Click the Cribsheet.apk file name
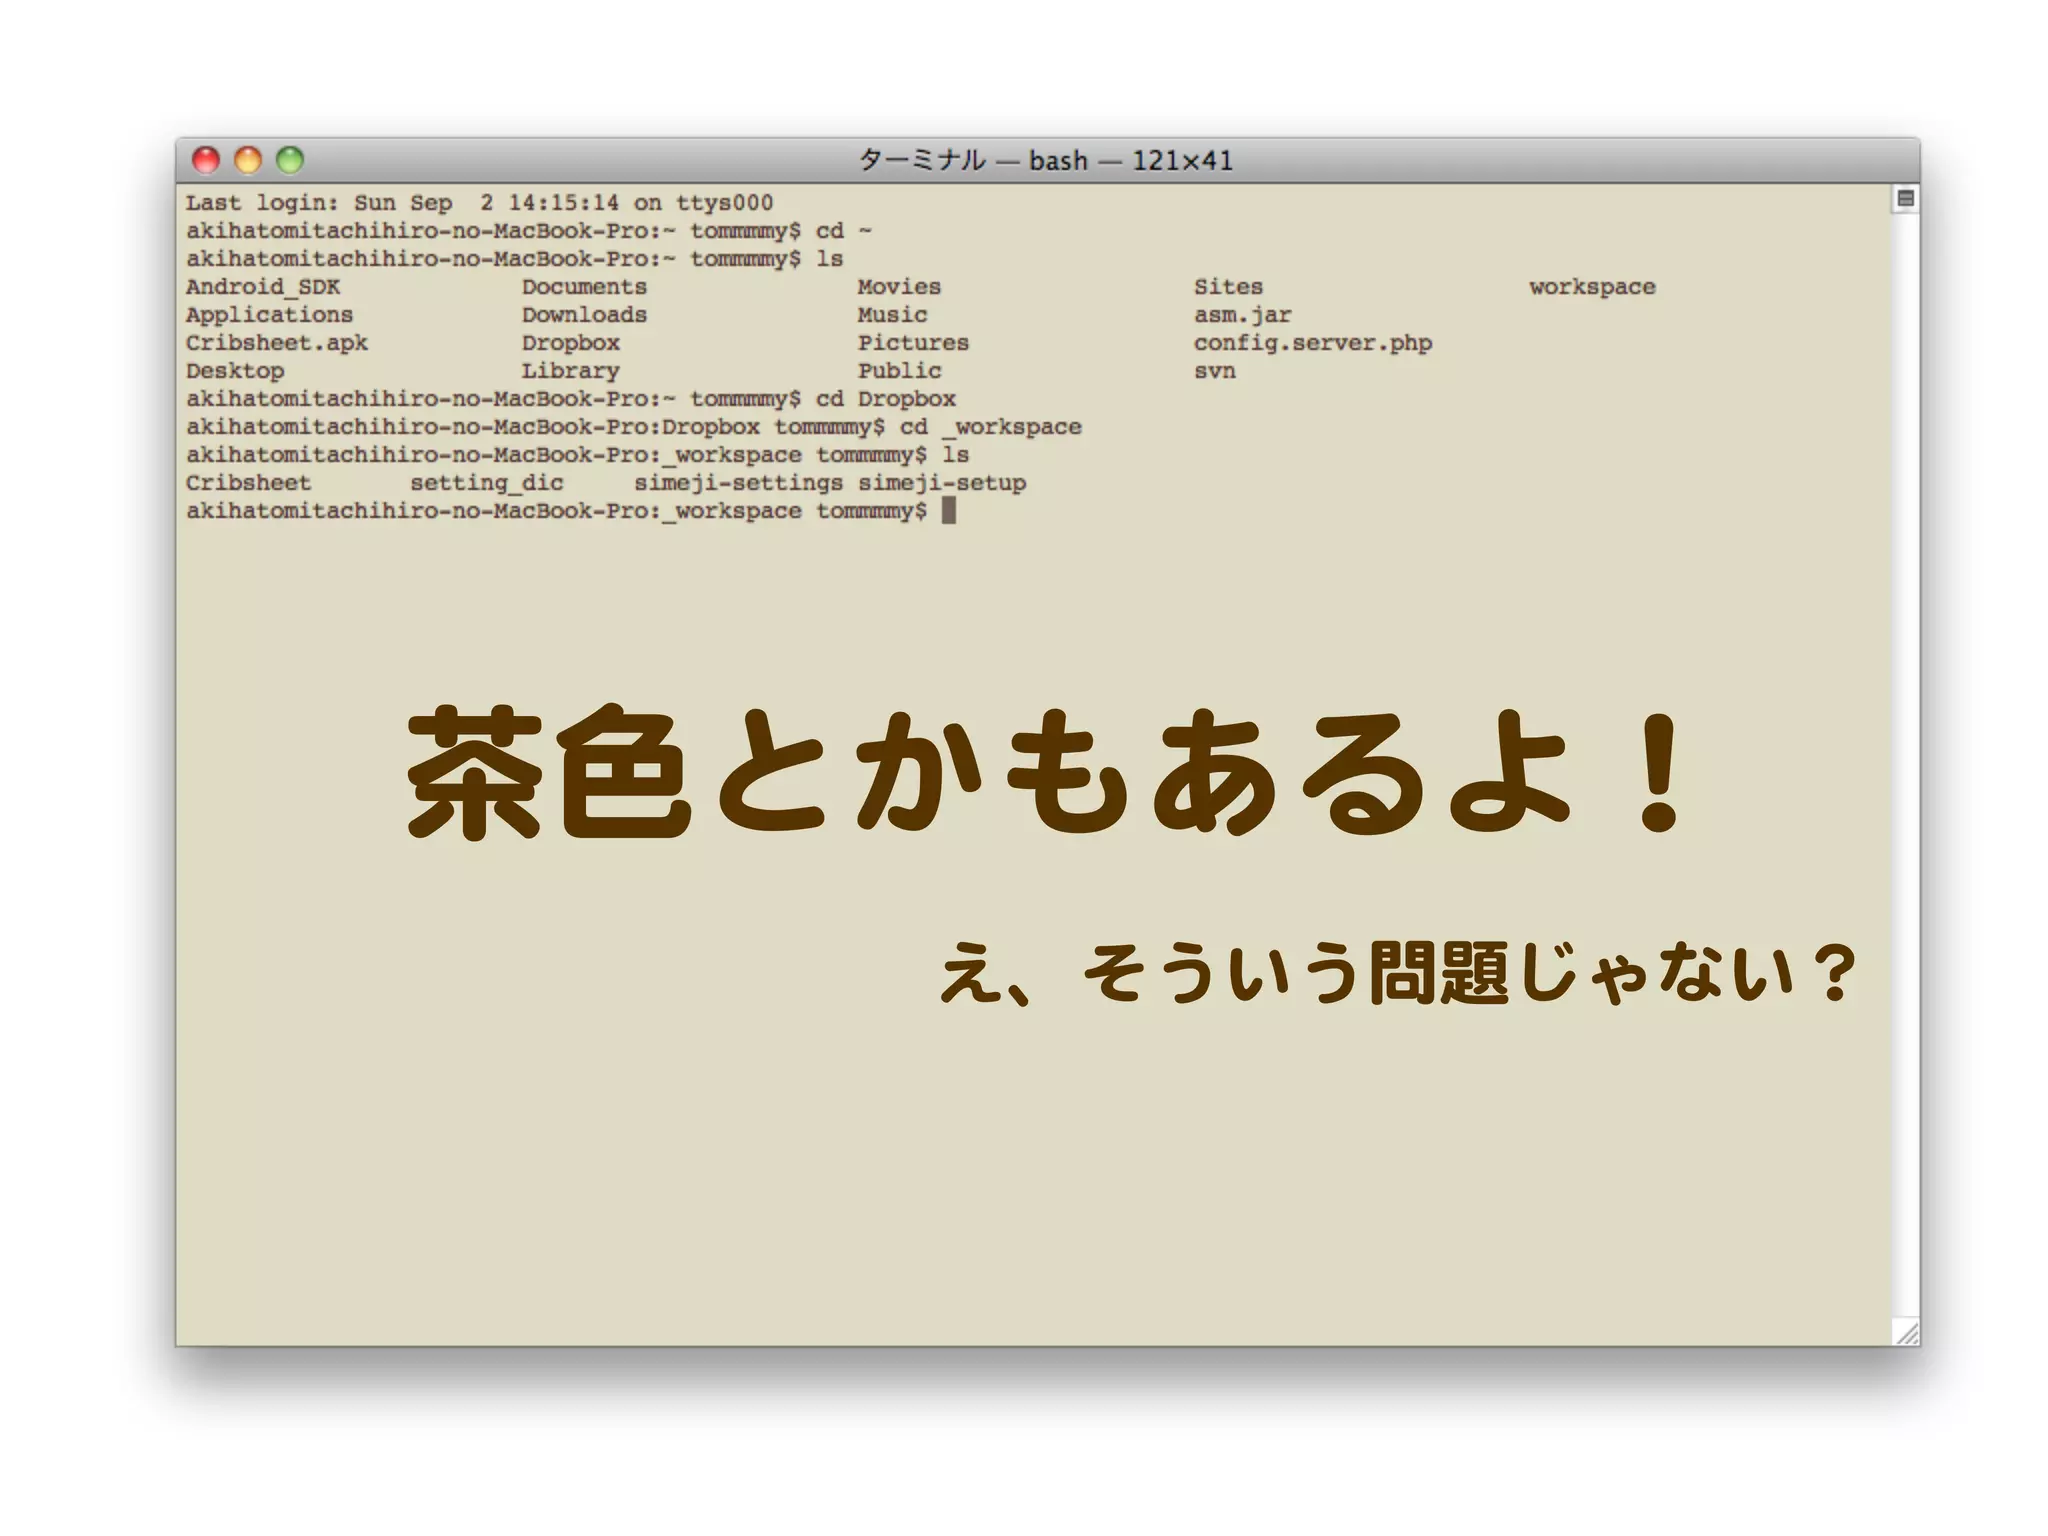This screenshot has height=1536, width=2048. point(277,343)
